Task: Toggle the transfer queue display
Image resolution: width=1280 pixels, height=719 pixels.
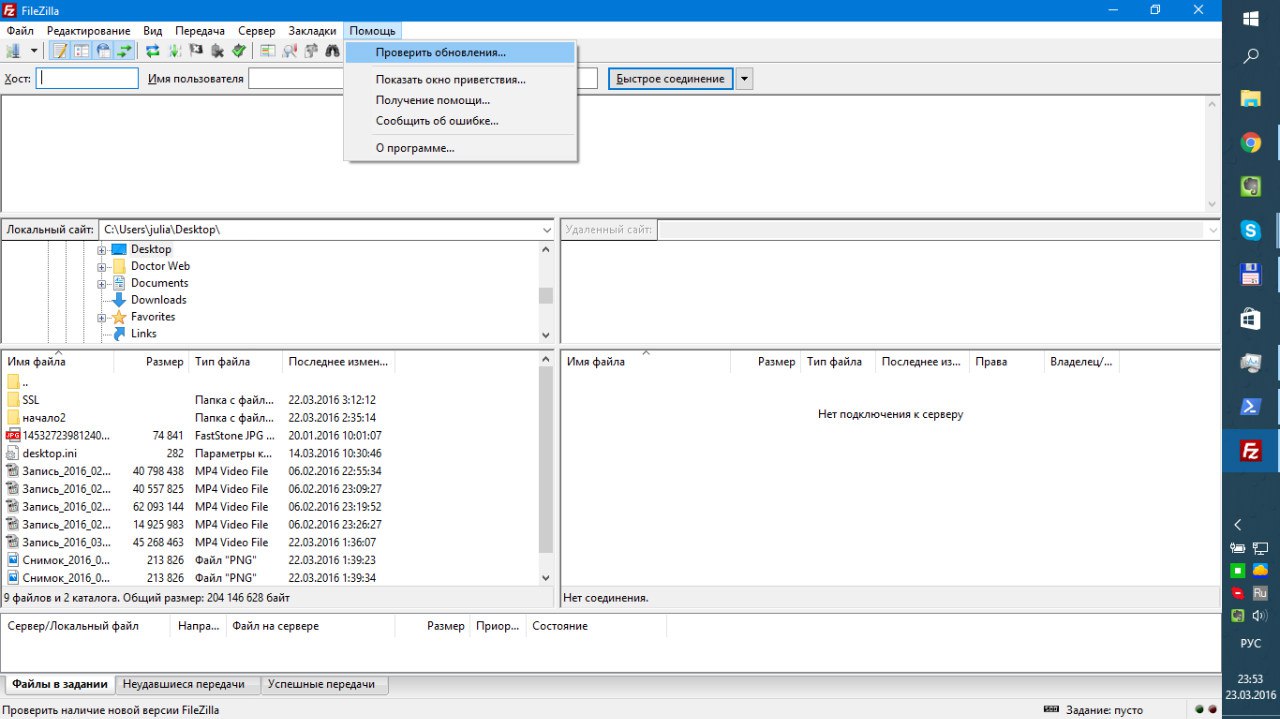Action: click(x=124, y=51)
